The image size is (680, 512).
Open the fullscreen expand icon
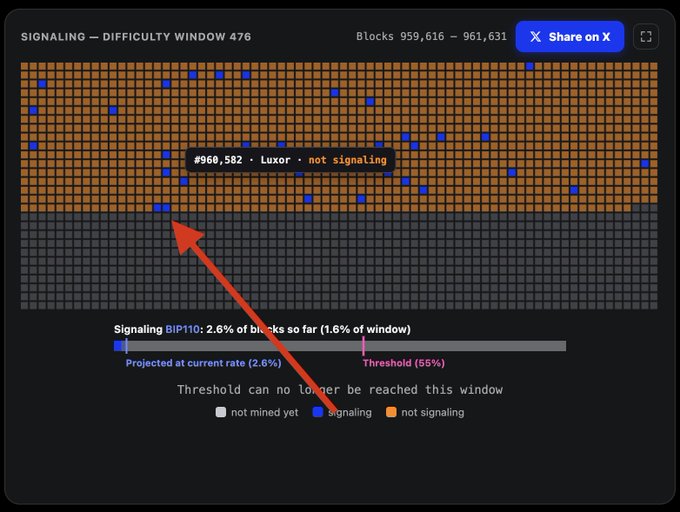click(646, 37)
